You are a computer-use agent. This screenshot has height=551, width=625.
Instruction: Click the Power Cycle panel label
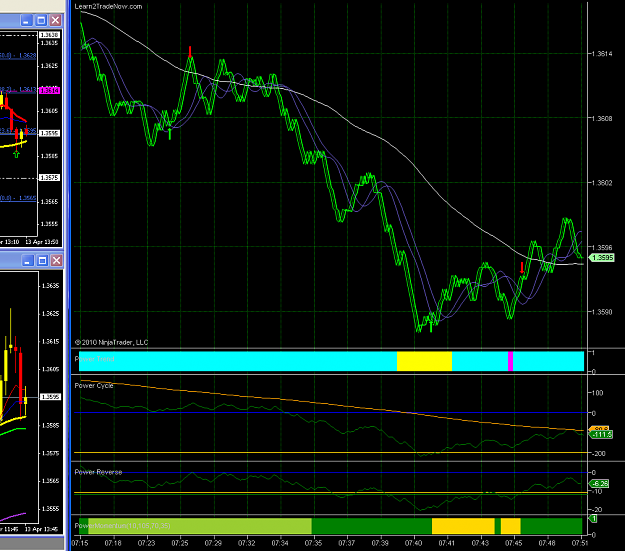(94, 386)
